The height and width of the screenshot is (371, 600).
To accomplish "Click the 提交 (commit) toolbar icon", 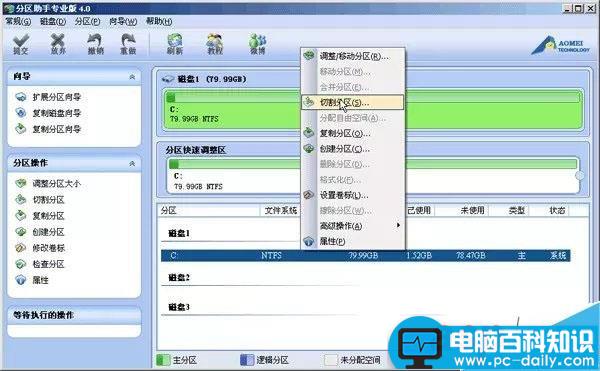I will pos(21,44).
